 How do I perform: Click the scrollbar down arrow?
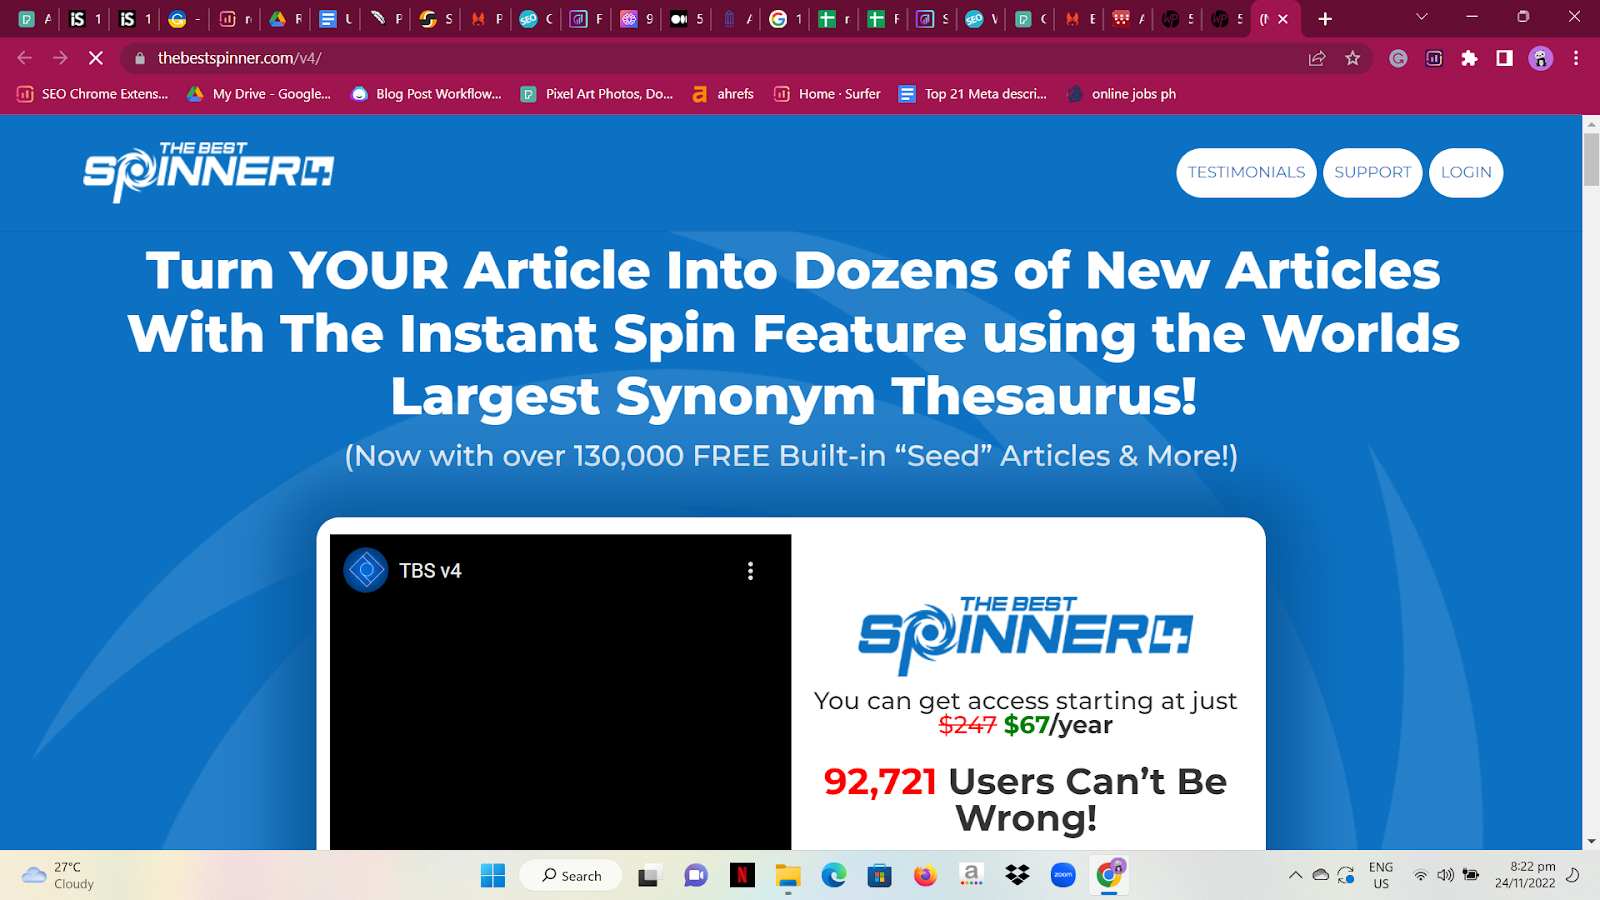[1591, 842]
